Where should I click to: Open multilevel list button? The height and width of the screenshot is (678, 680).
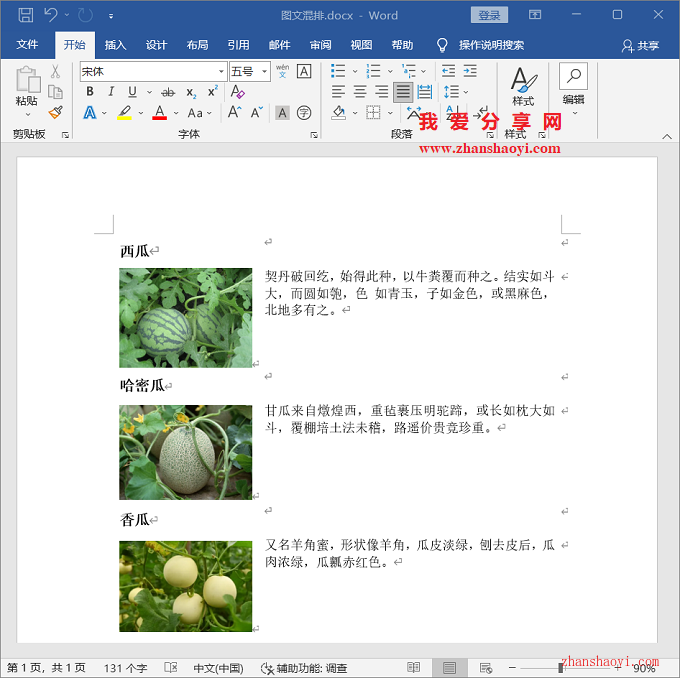coord(409,71)
